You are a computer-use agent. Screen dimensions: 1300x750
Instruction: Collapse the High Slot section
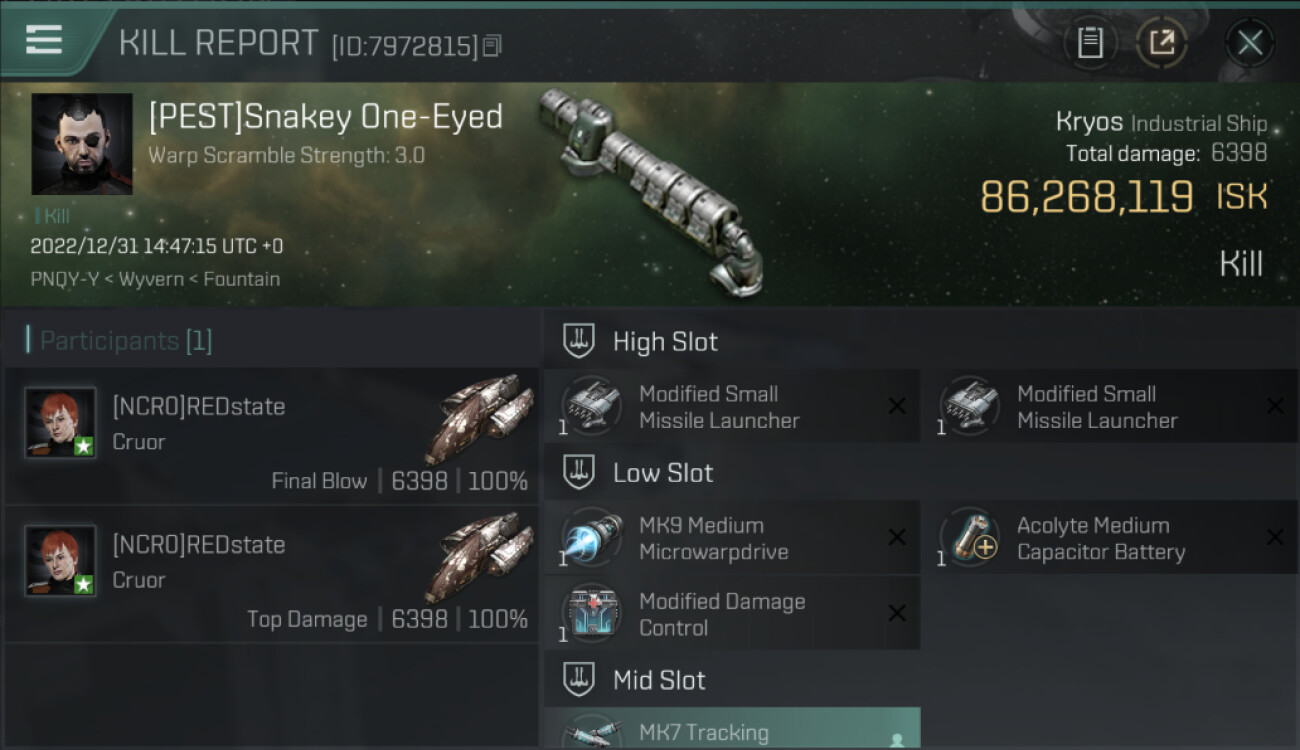[578, 341]
